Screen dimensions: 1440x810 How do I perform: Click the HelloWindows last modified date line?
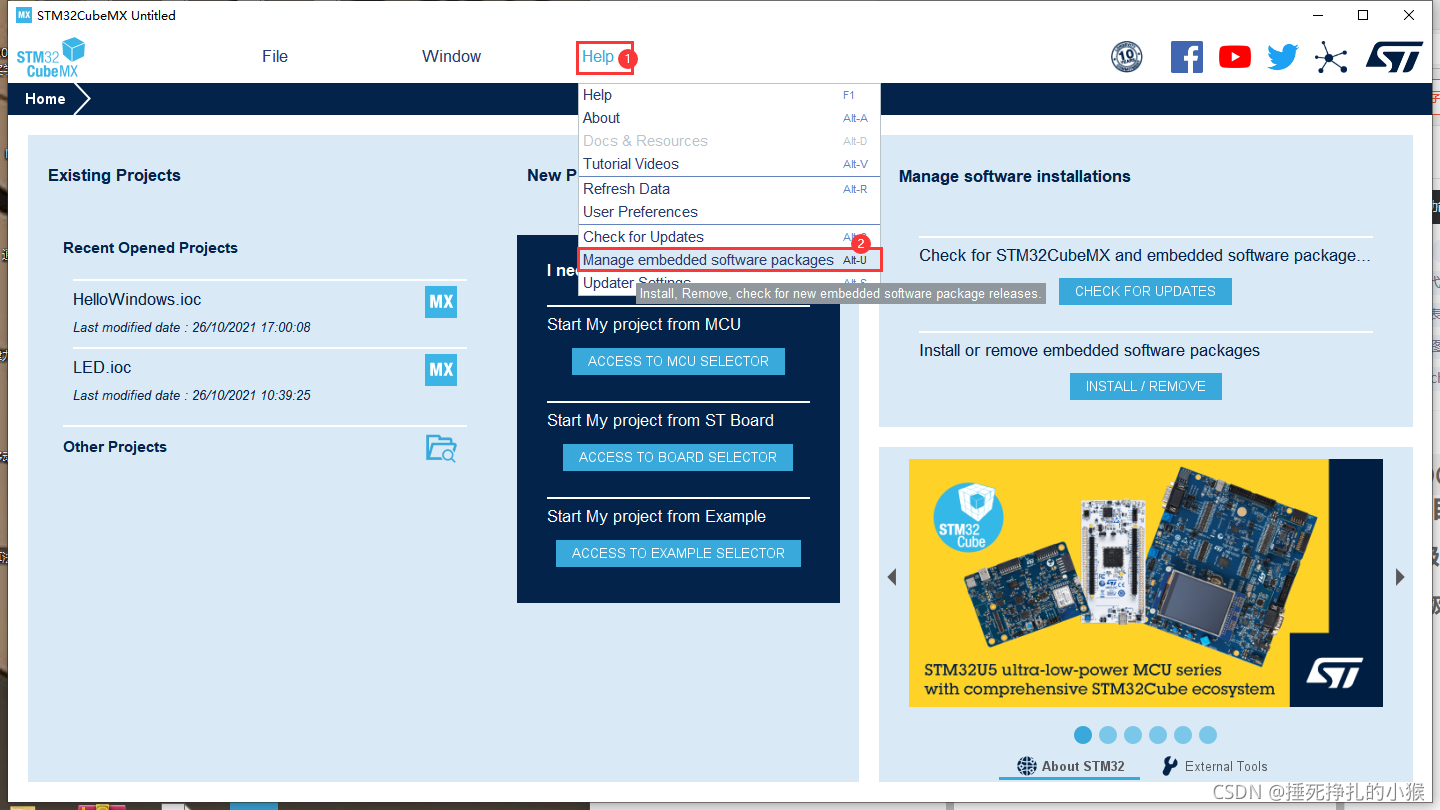[x=192, y=327]
